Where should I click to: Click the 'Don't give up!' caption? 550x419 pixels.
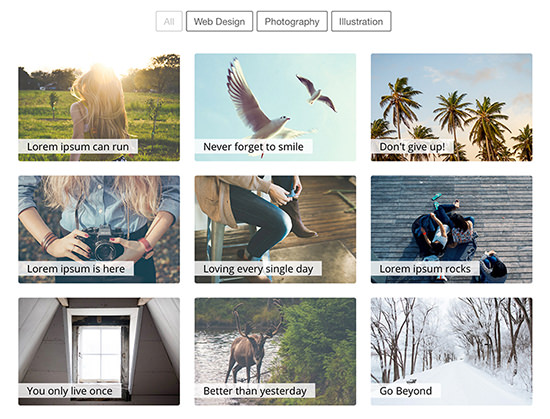412,147
